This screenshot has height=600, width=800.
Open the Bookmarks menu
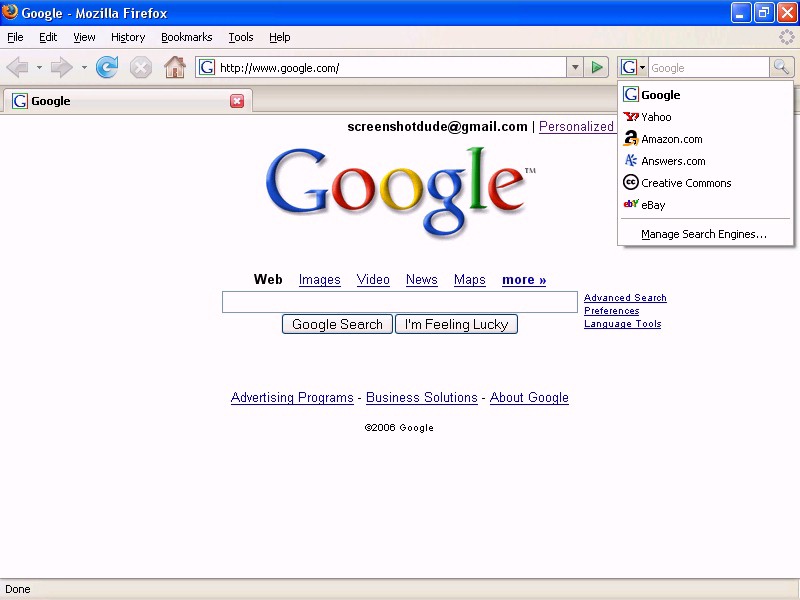(187, 37)
